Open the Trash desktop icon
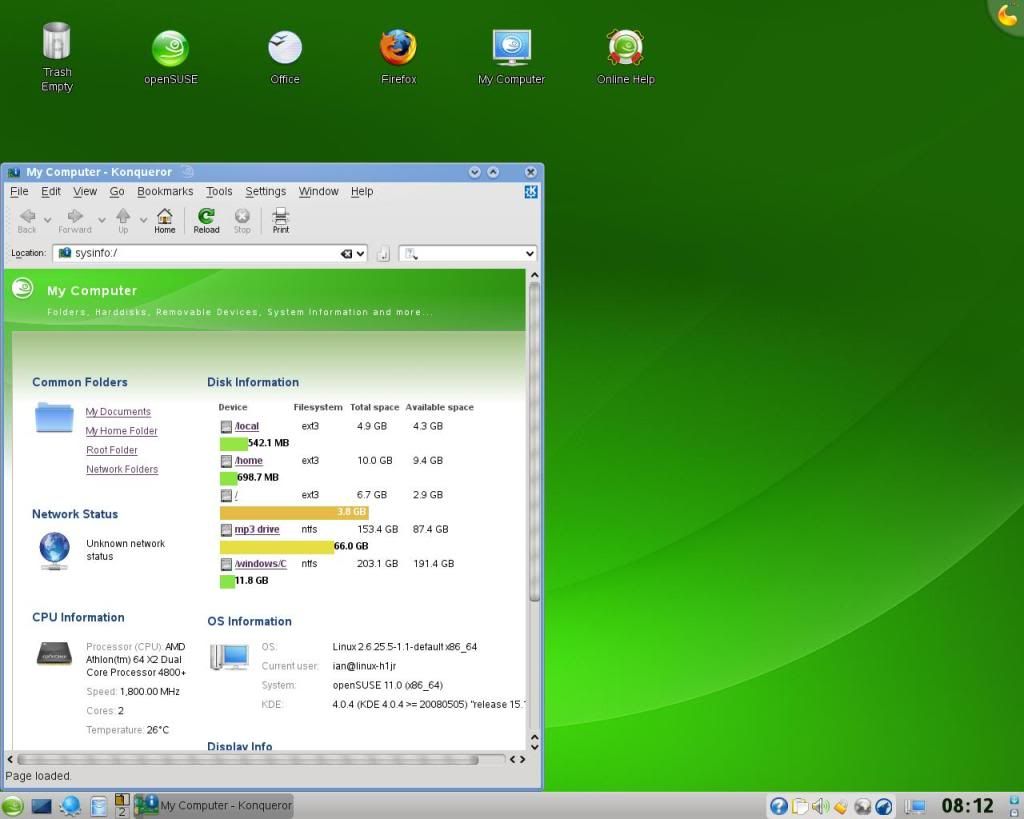This screenshot has height=819, width=1024. (57, 56)
